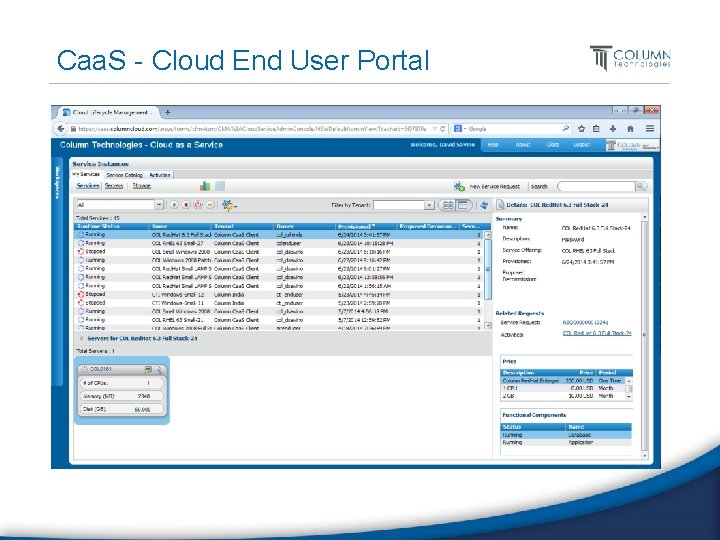Click the New Service Request button label

point(495,186)
